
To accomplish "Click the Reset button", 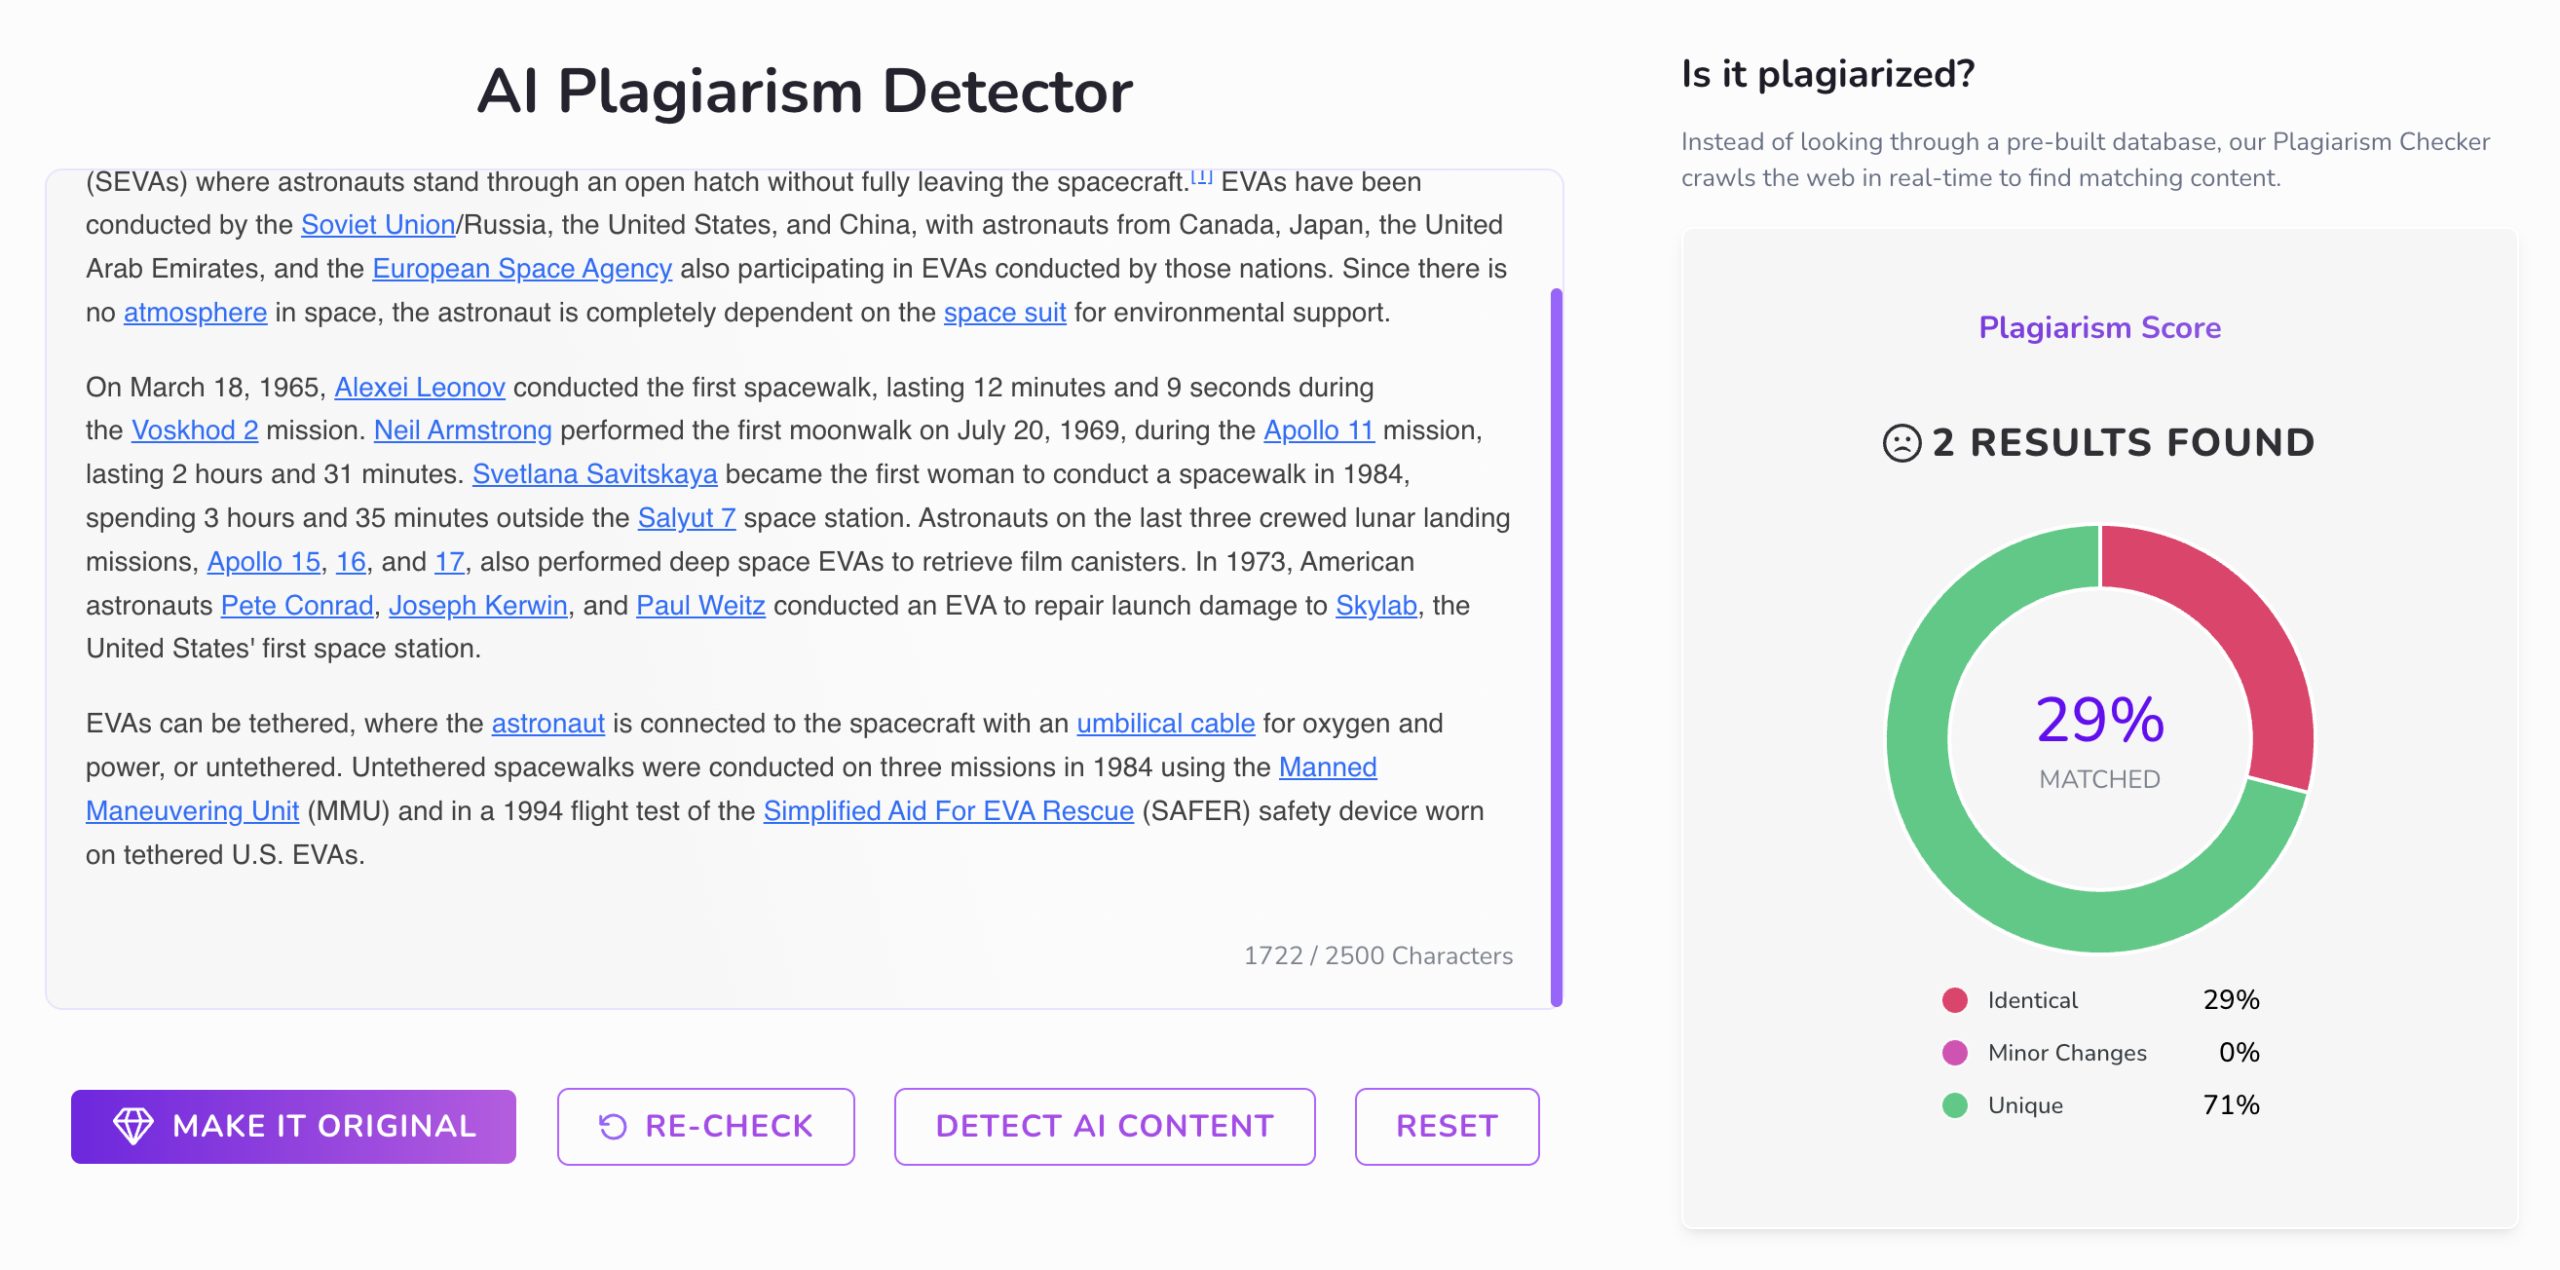I will coord(1446,1127).
